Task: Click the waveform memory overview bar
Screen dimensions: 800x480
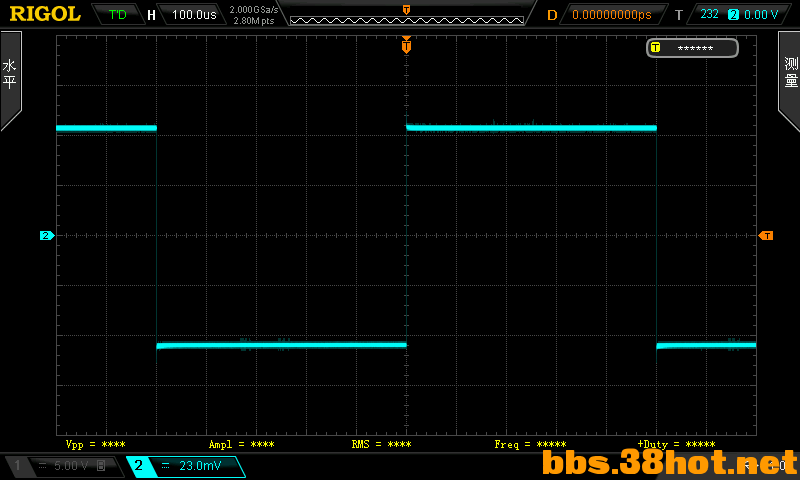Action: (407, 20)
